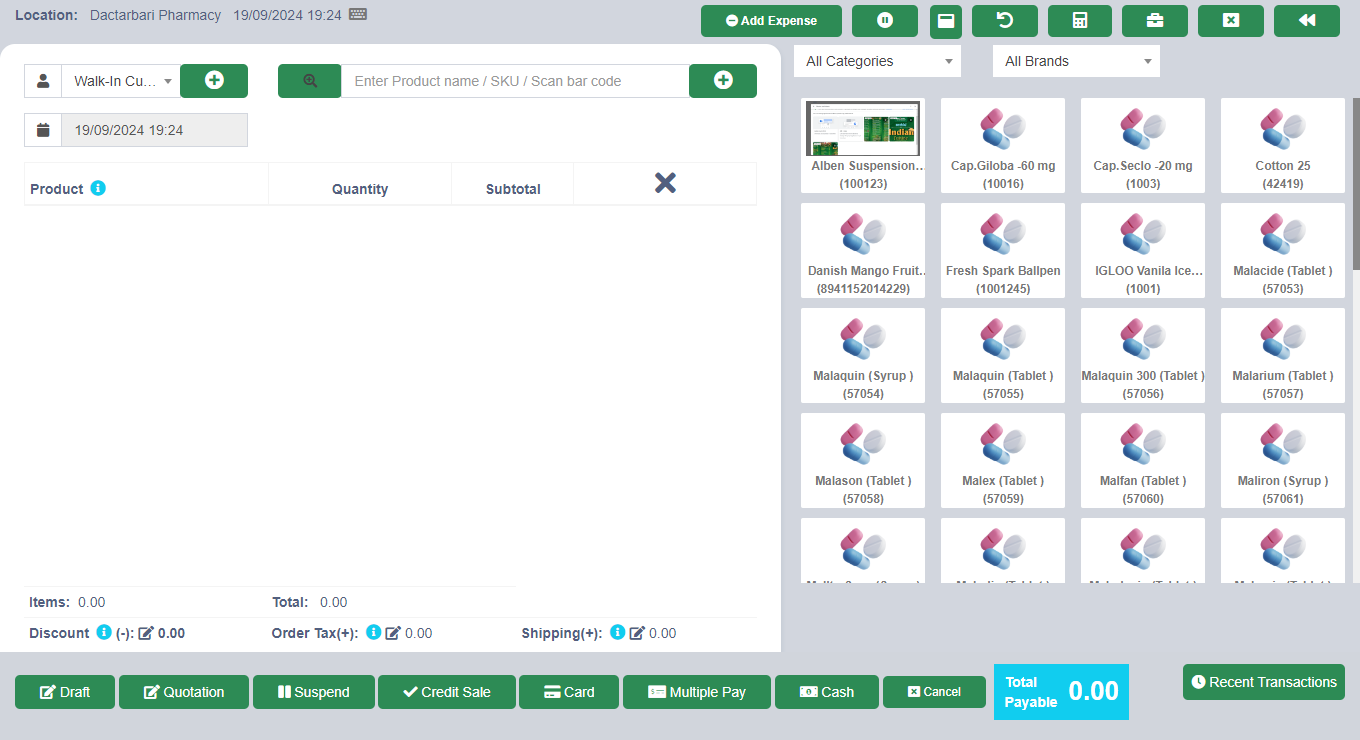Click the Add Expense button

771,21
